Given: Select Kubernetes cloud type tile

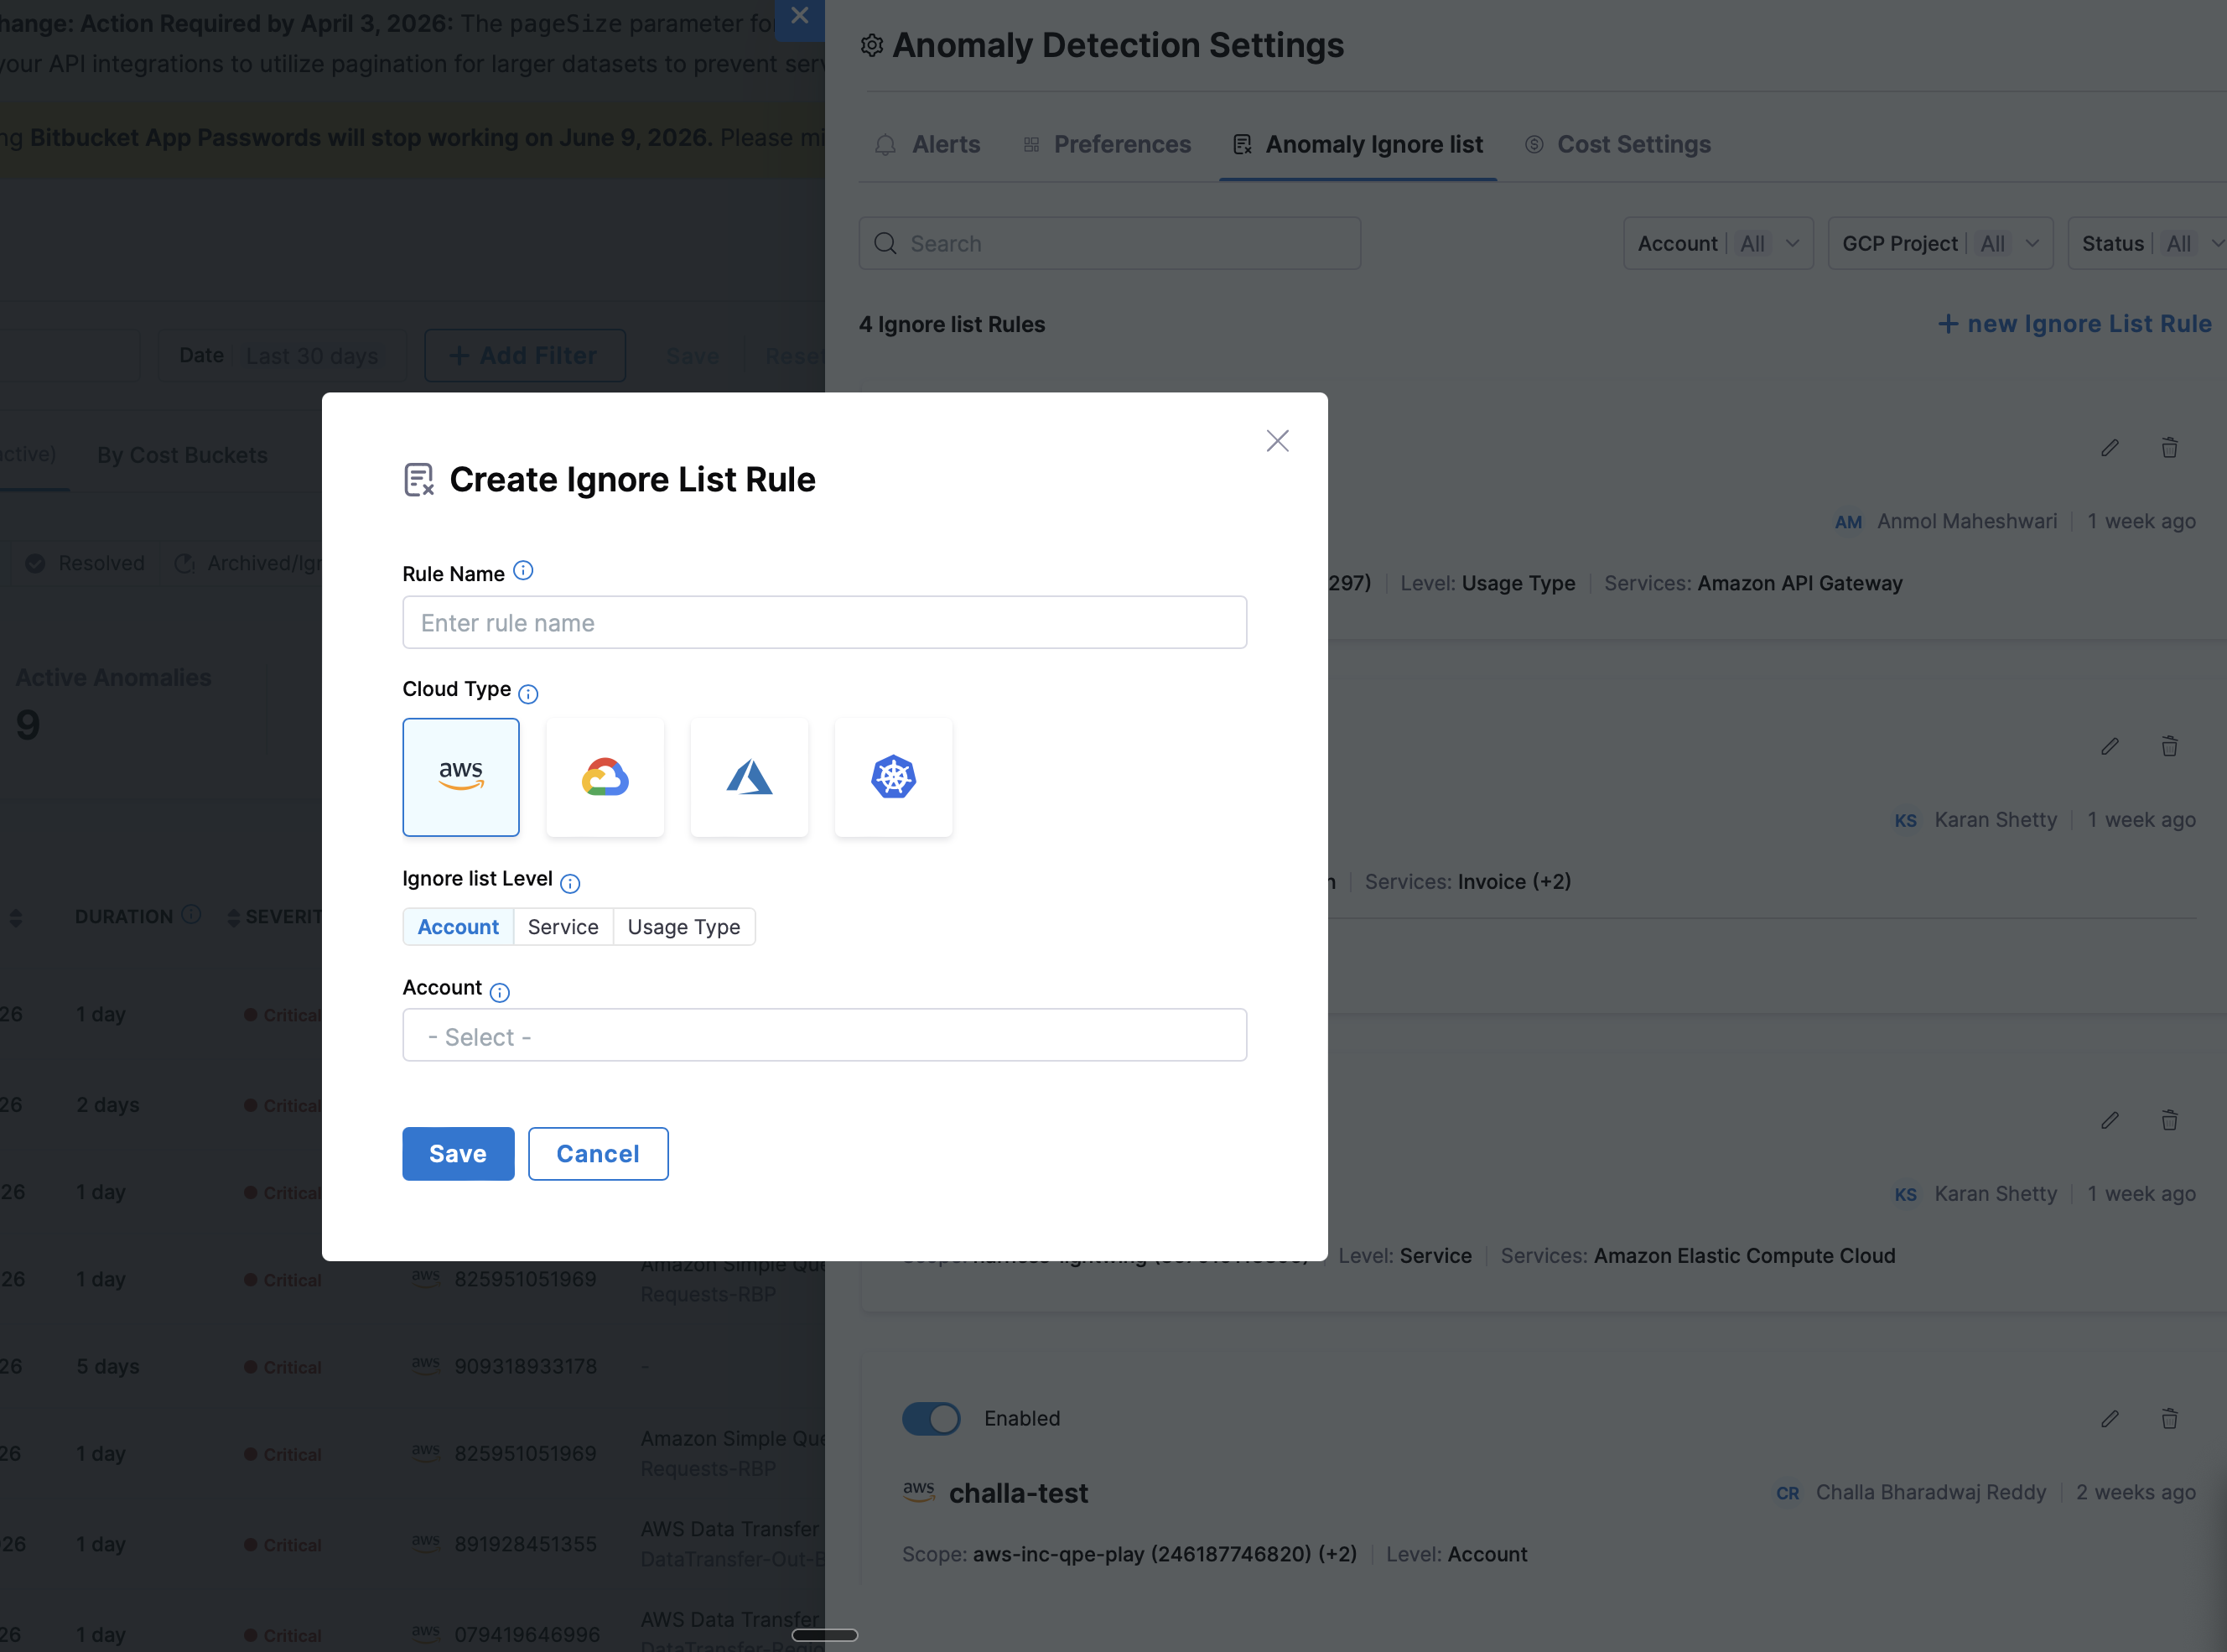Looking at the screenshot, I should [x=893, y=777].
